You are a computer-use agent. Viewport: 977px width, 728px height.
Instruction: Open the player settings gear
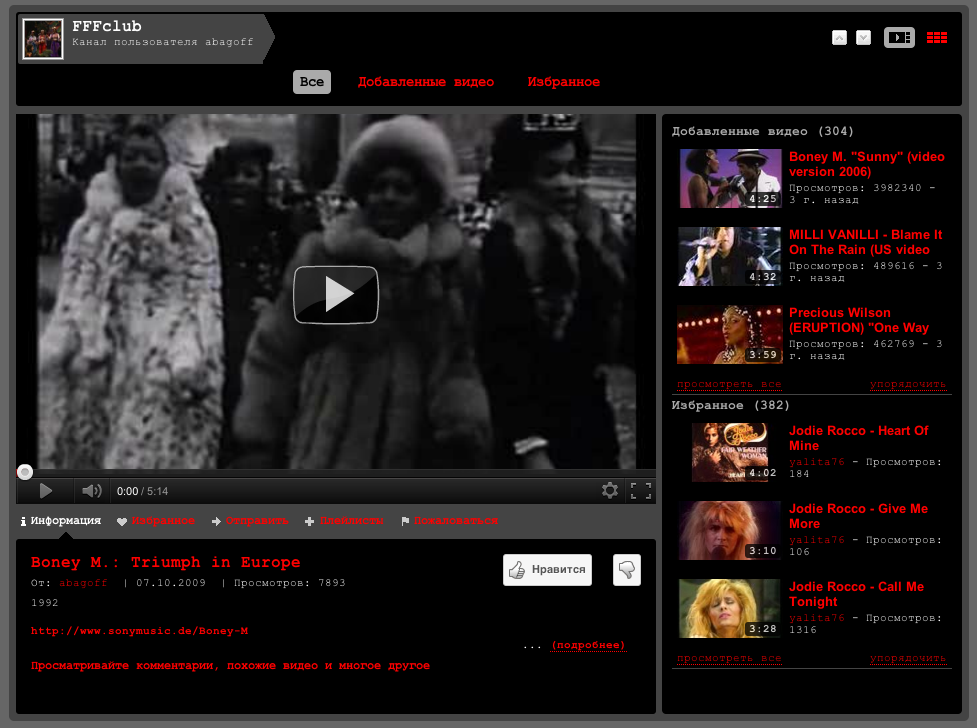(610, 491)
